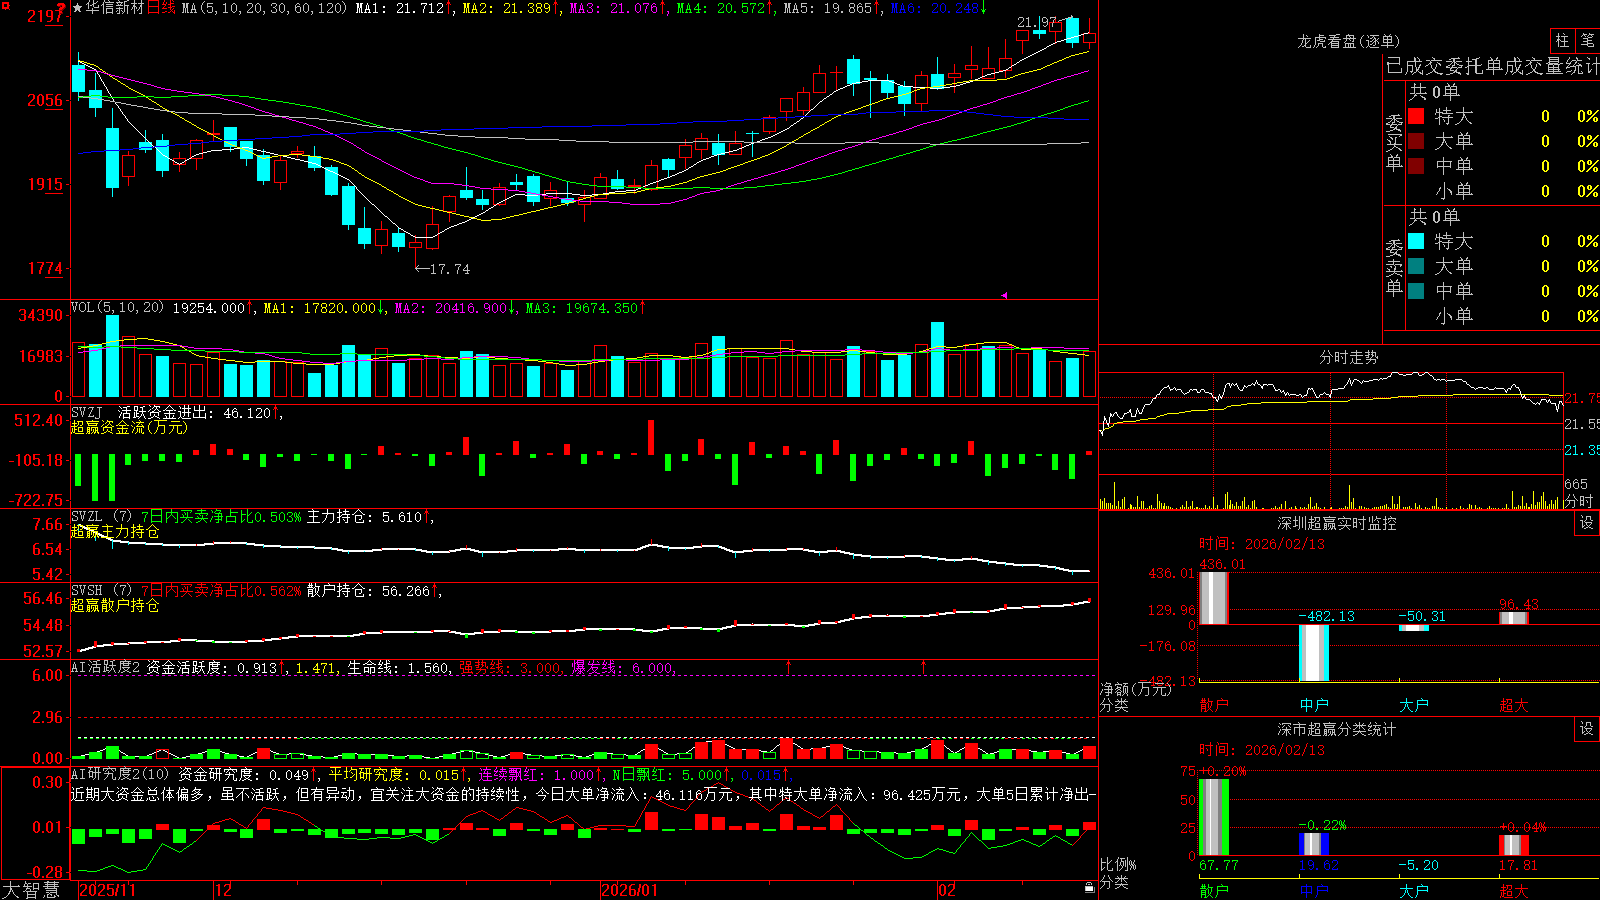Click the 2056 price axis label
The image size is (1600, 900).
45,100
